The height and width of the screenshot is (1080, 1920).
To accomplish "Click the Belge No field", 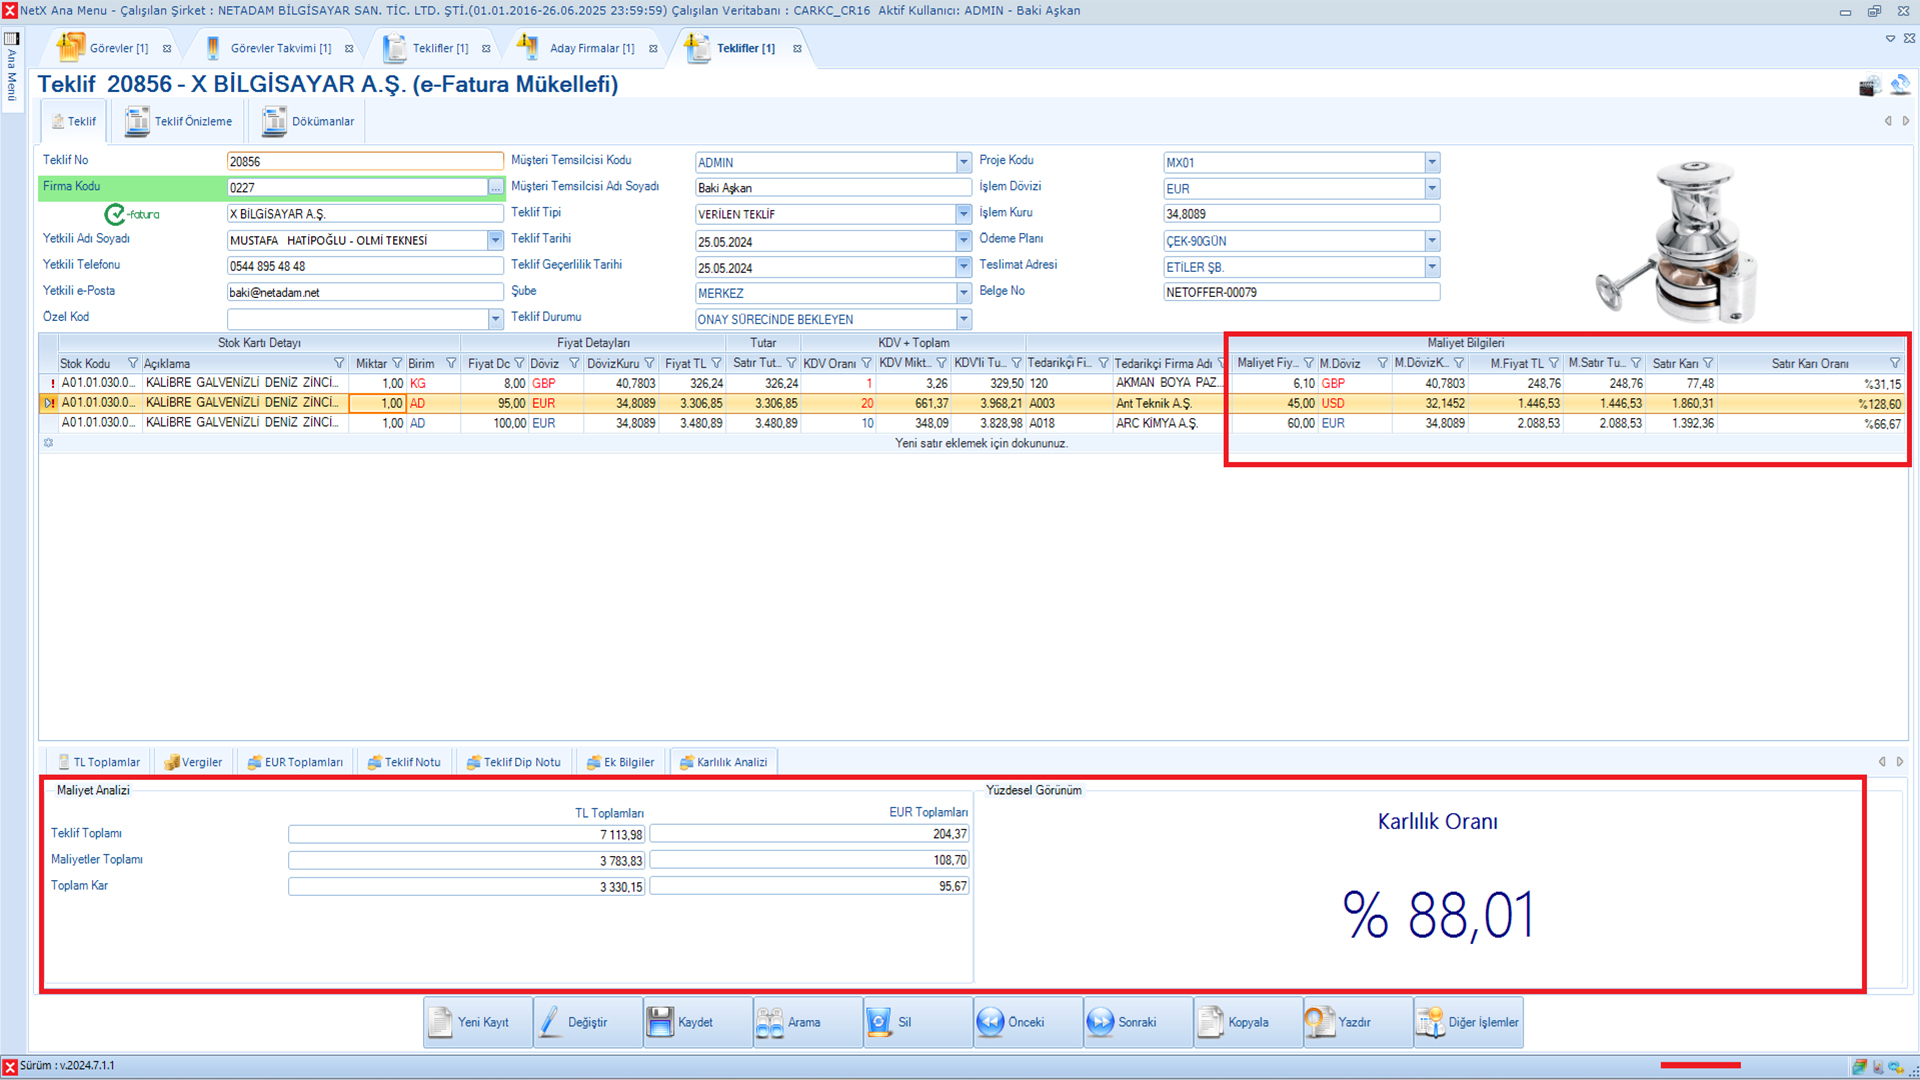I will pyautogui.click(x=1301, y=292).
